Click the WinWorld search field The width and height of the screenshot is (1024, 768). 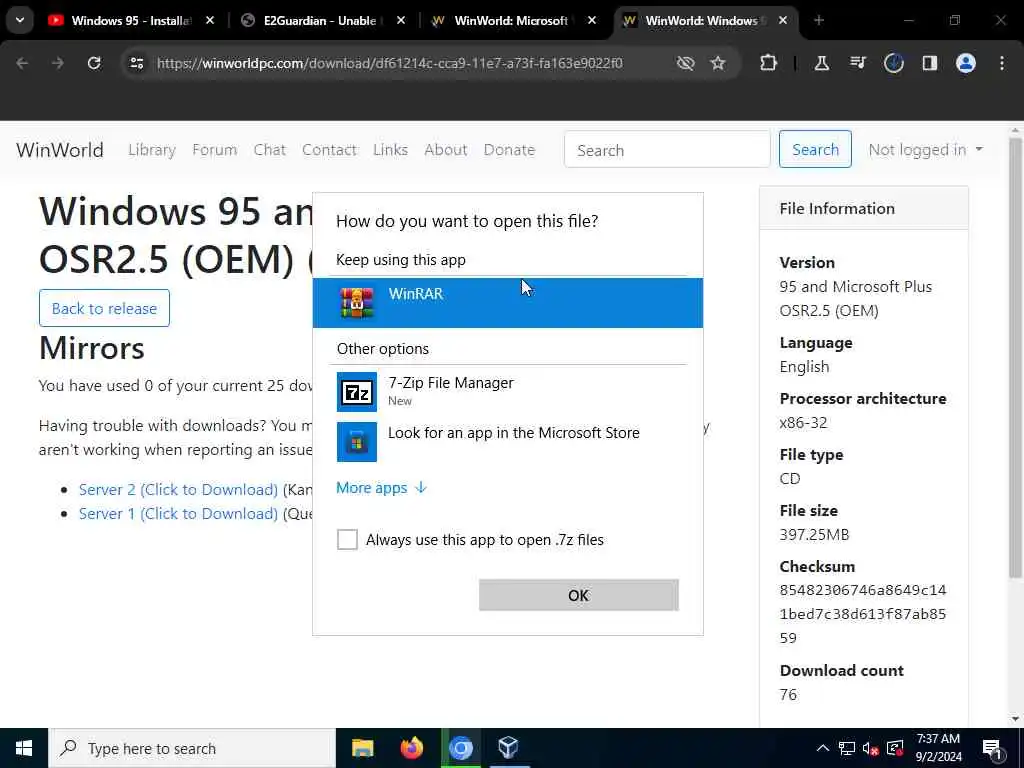coord(667,150)
